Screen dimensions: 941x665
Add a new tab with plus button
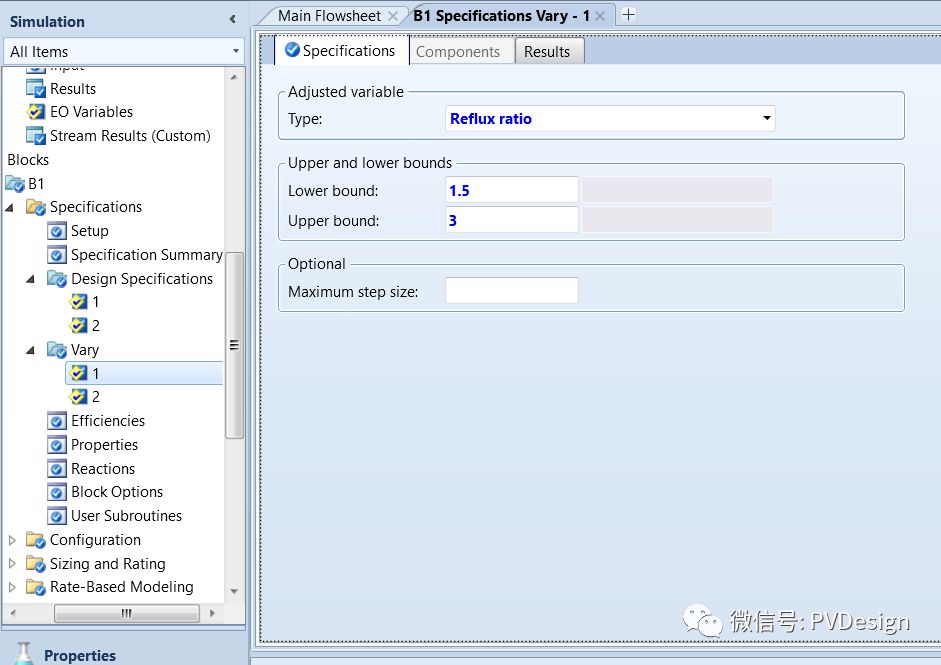click(628, 14)
